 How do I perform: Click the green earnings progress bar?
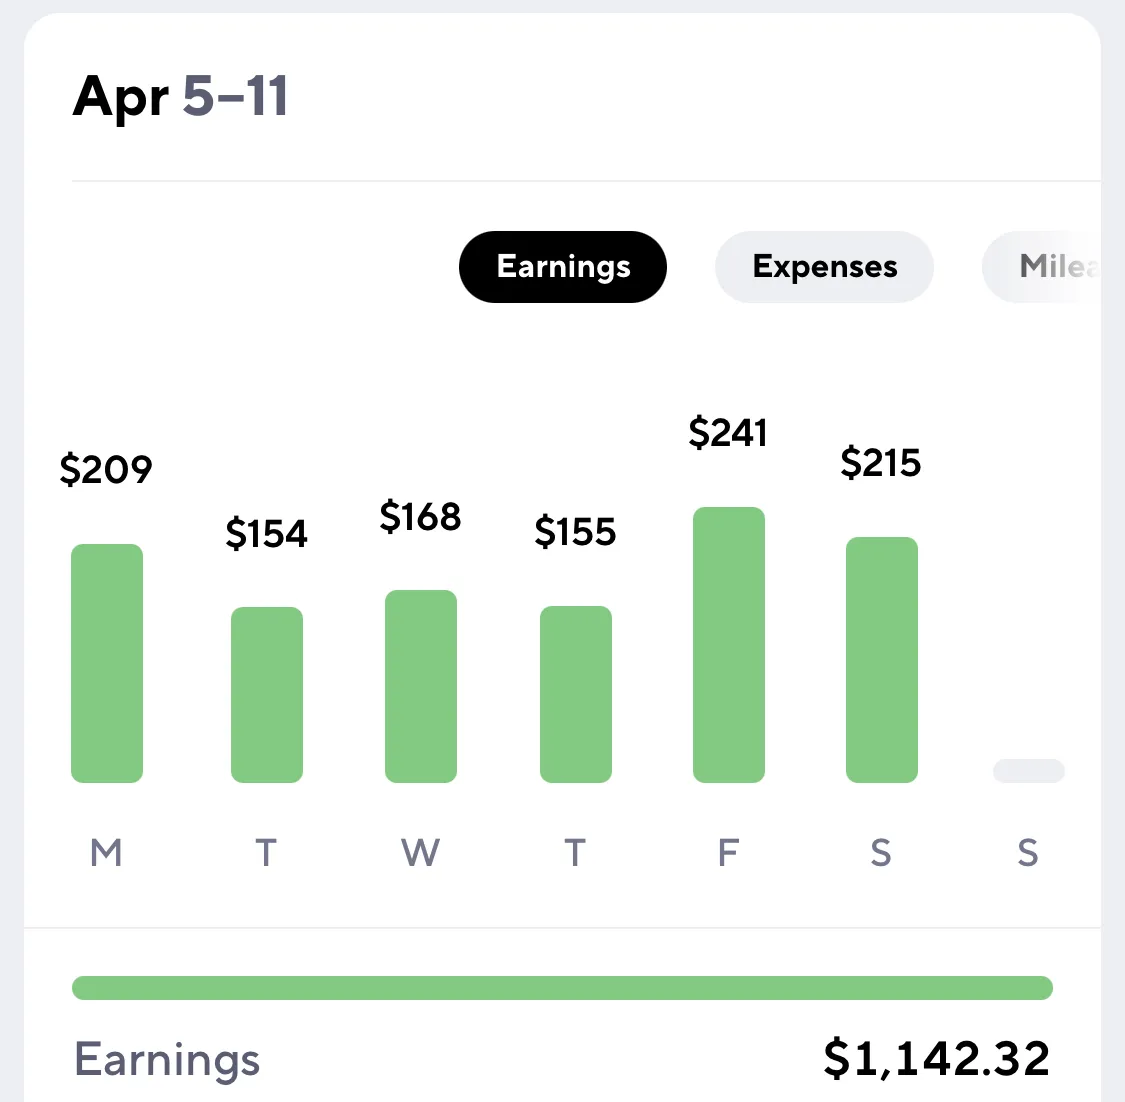562,988
